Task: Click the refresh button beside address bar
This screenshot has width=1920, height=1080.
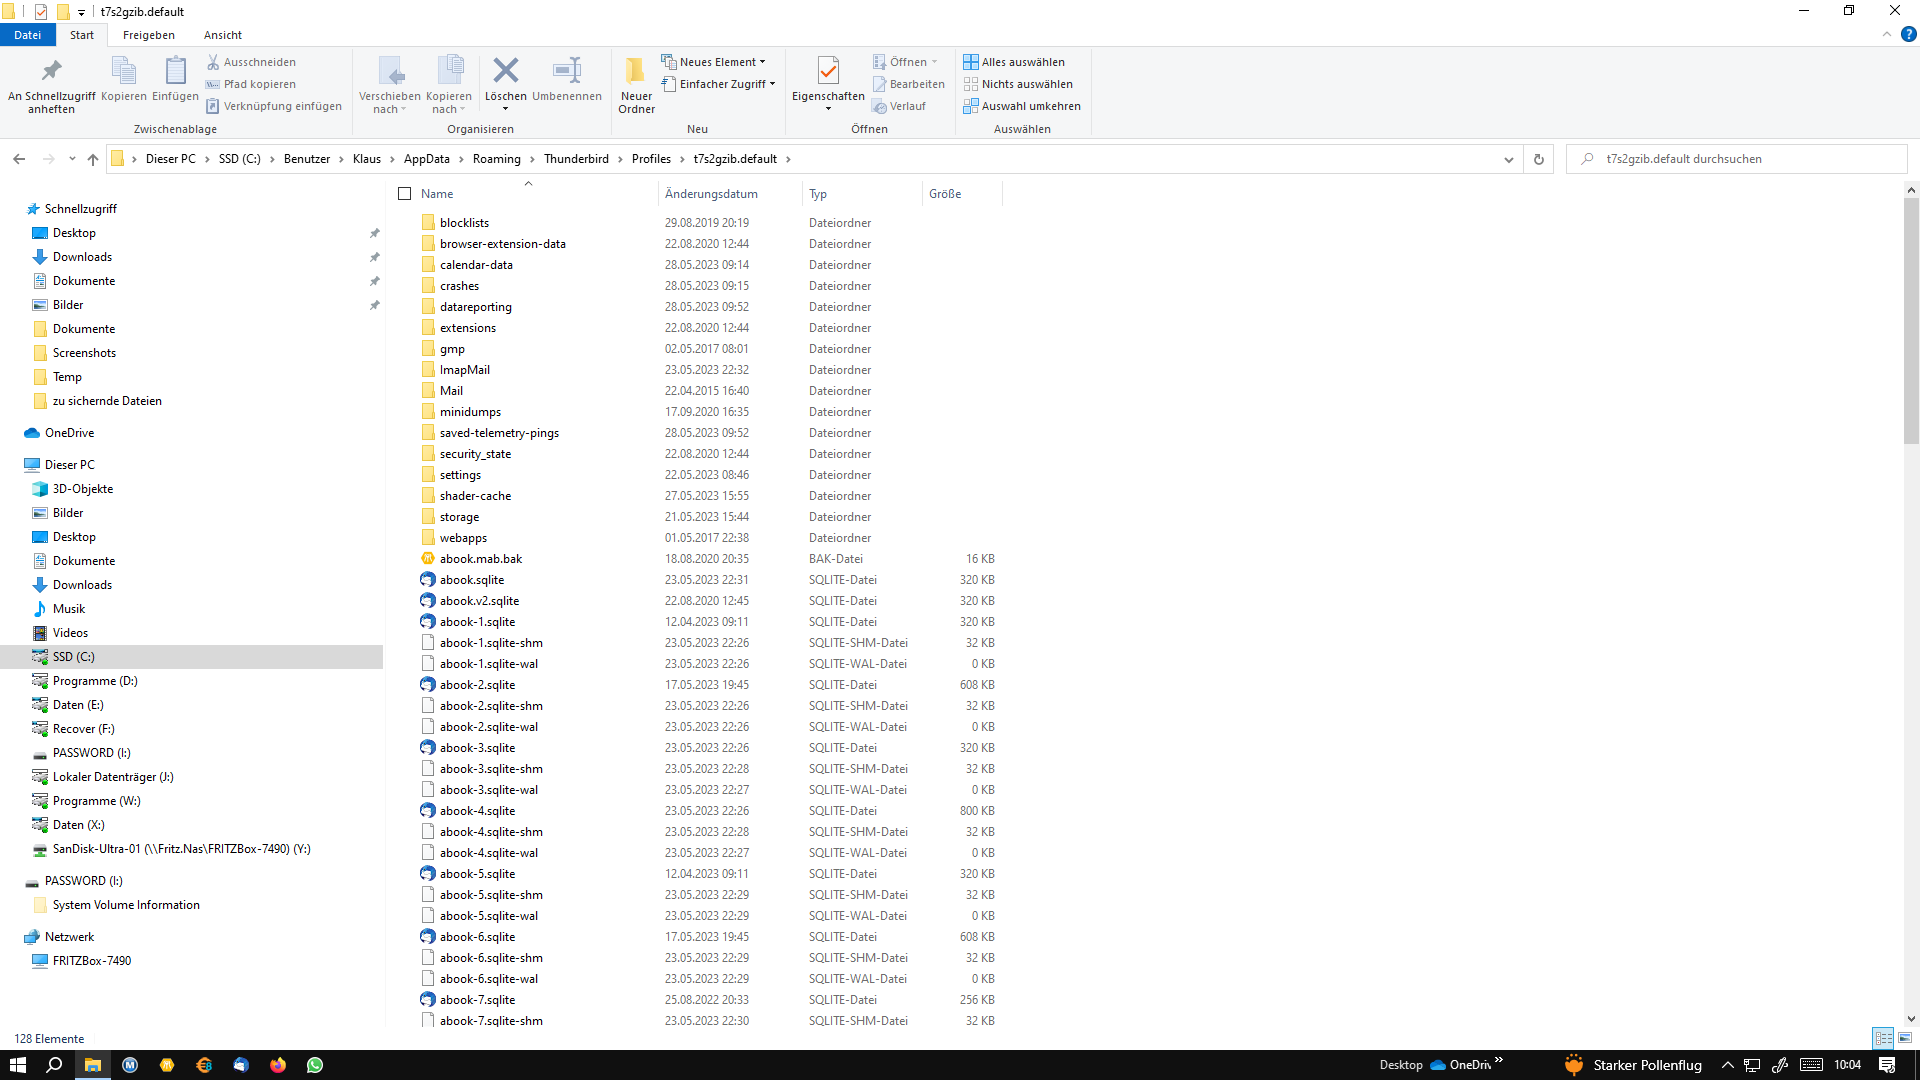Action: coord(1538,159)
